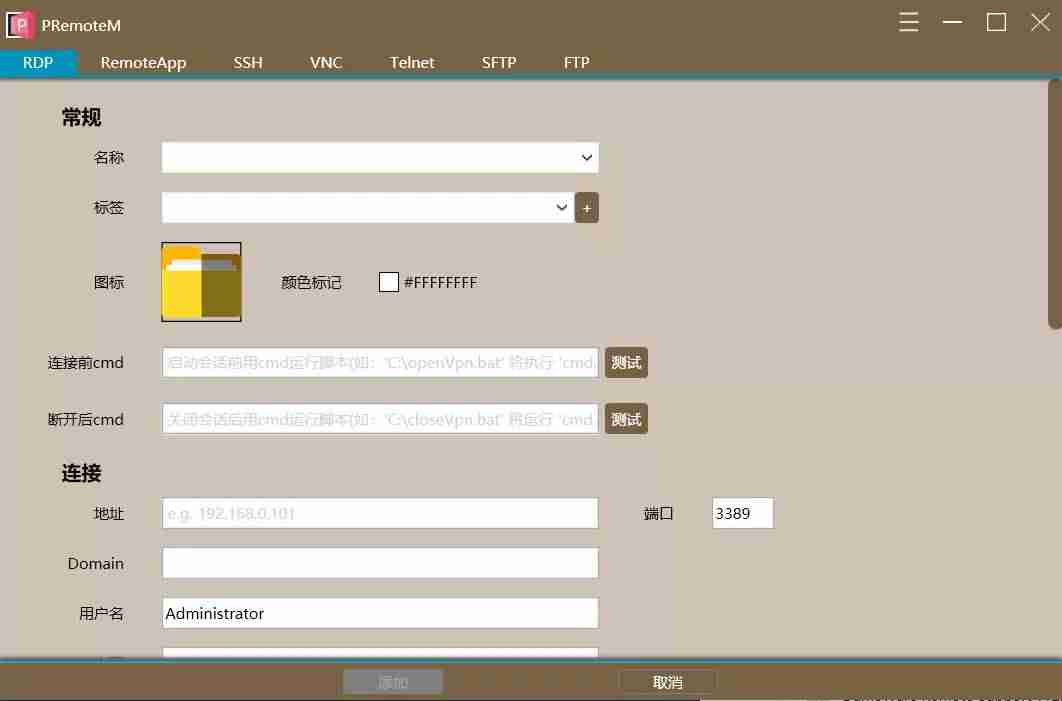Click the 取消 cancel button

pyautogui.click(x=667, y=682)
